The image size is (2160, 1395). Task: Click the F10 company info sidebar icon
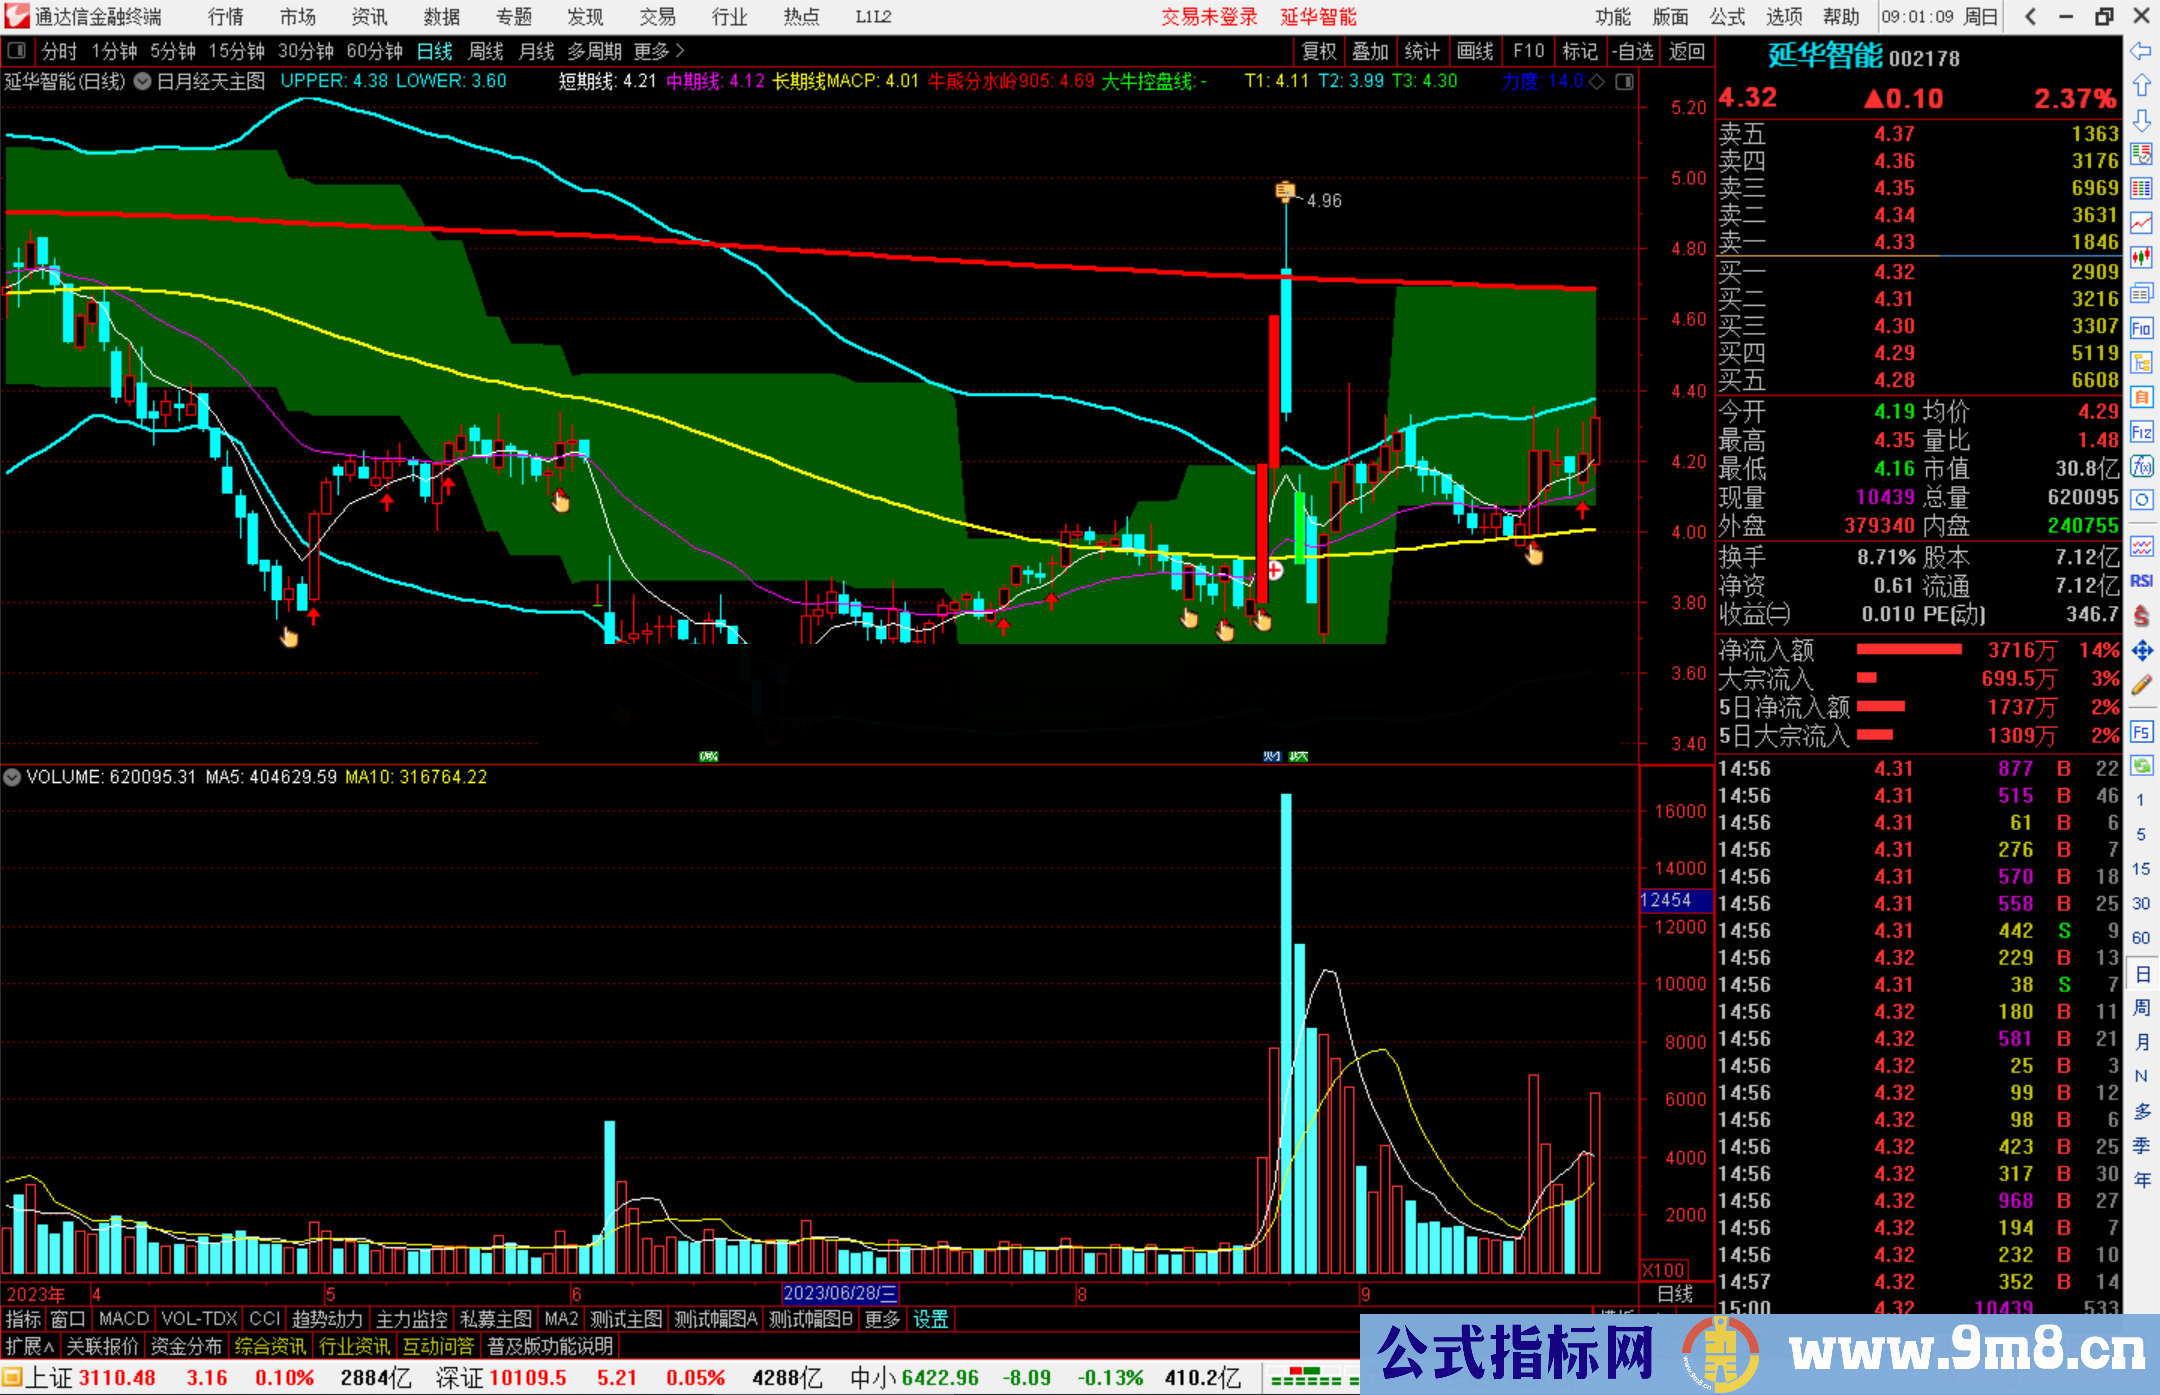tap(2140, 328)
